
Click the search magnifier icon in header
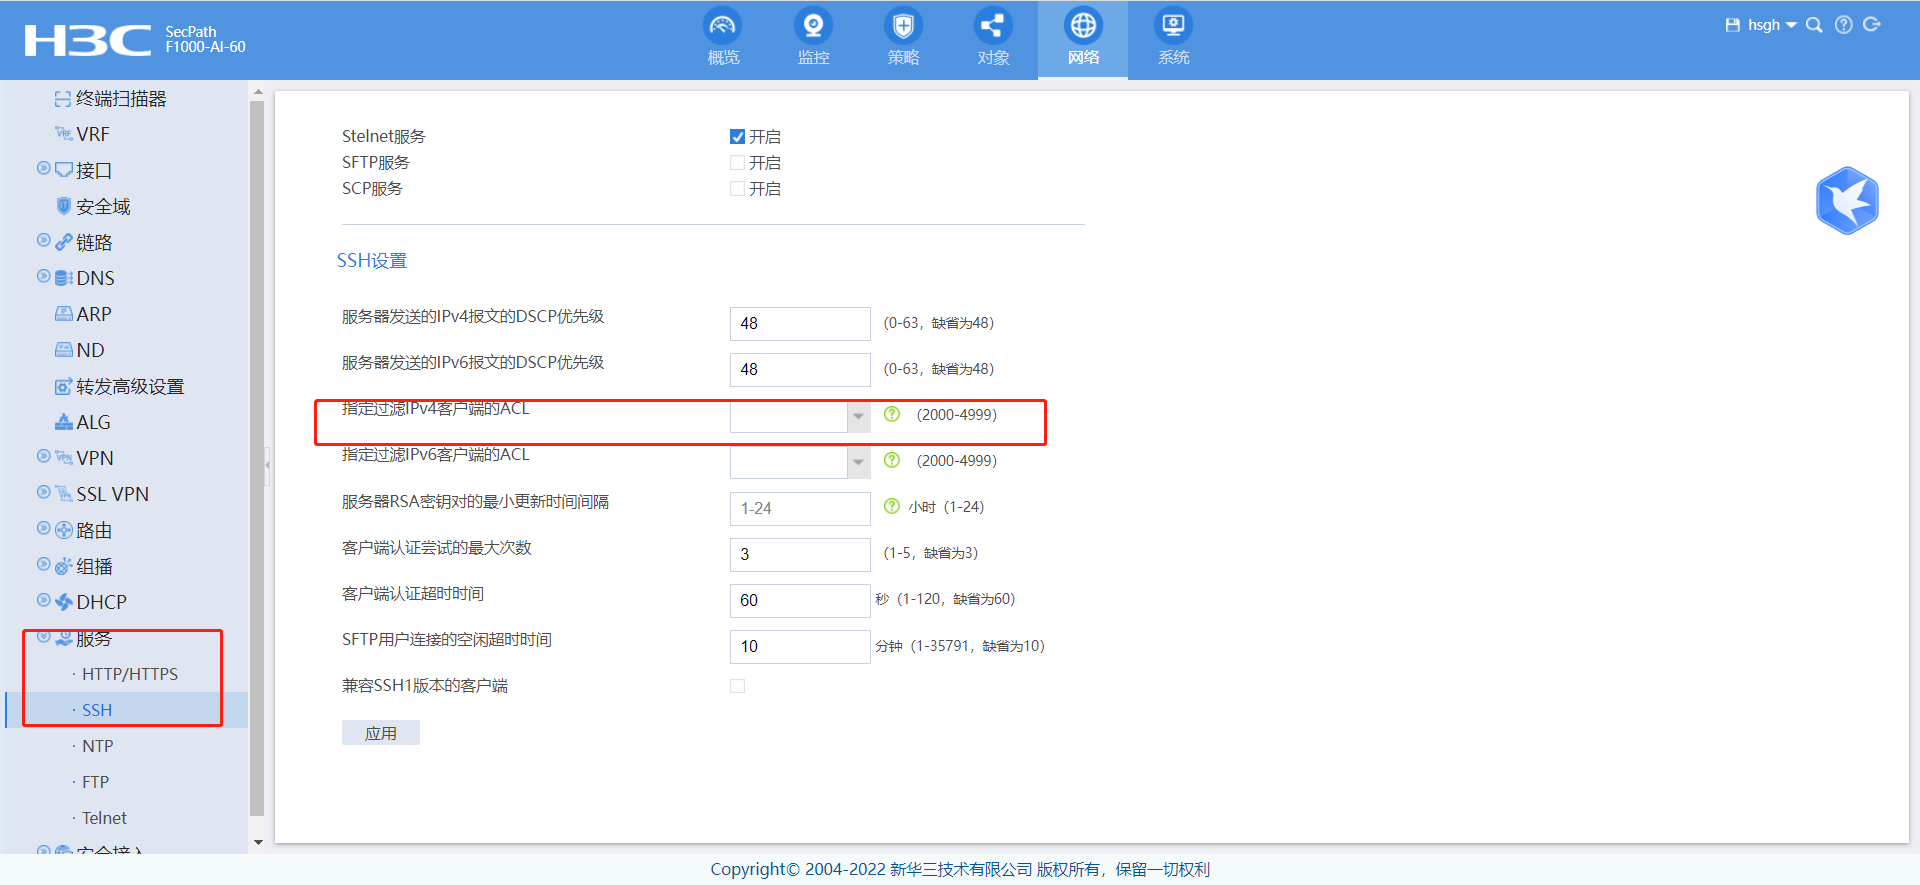click(x=1814, y=25)
